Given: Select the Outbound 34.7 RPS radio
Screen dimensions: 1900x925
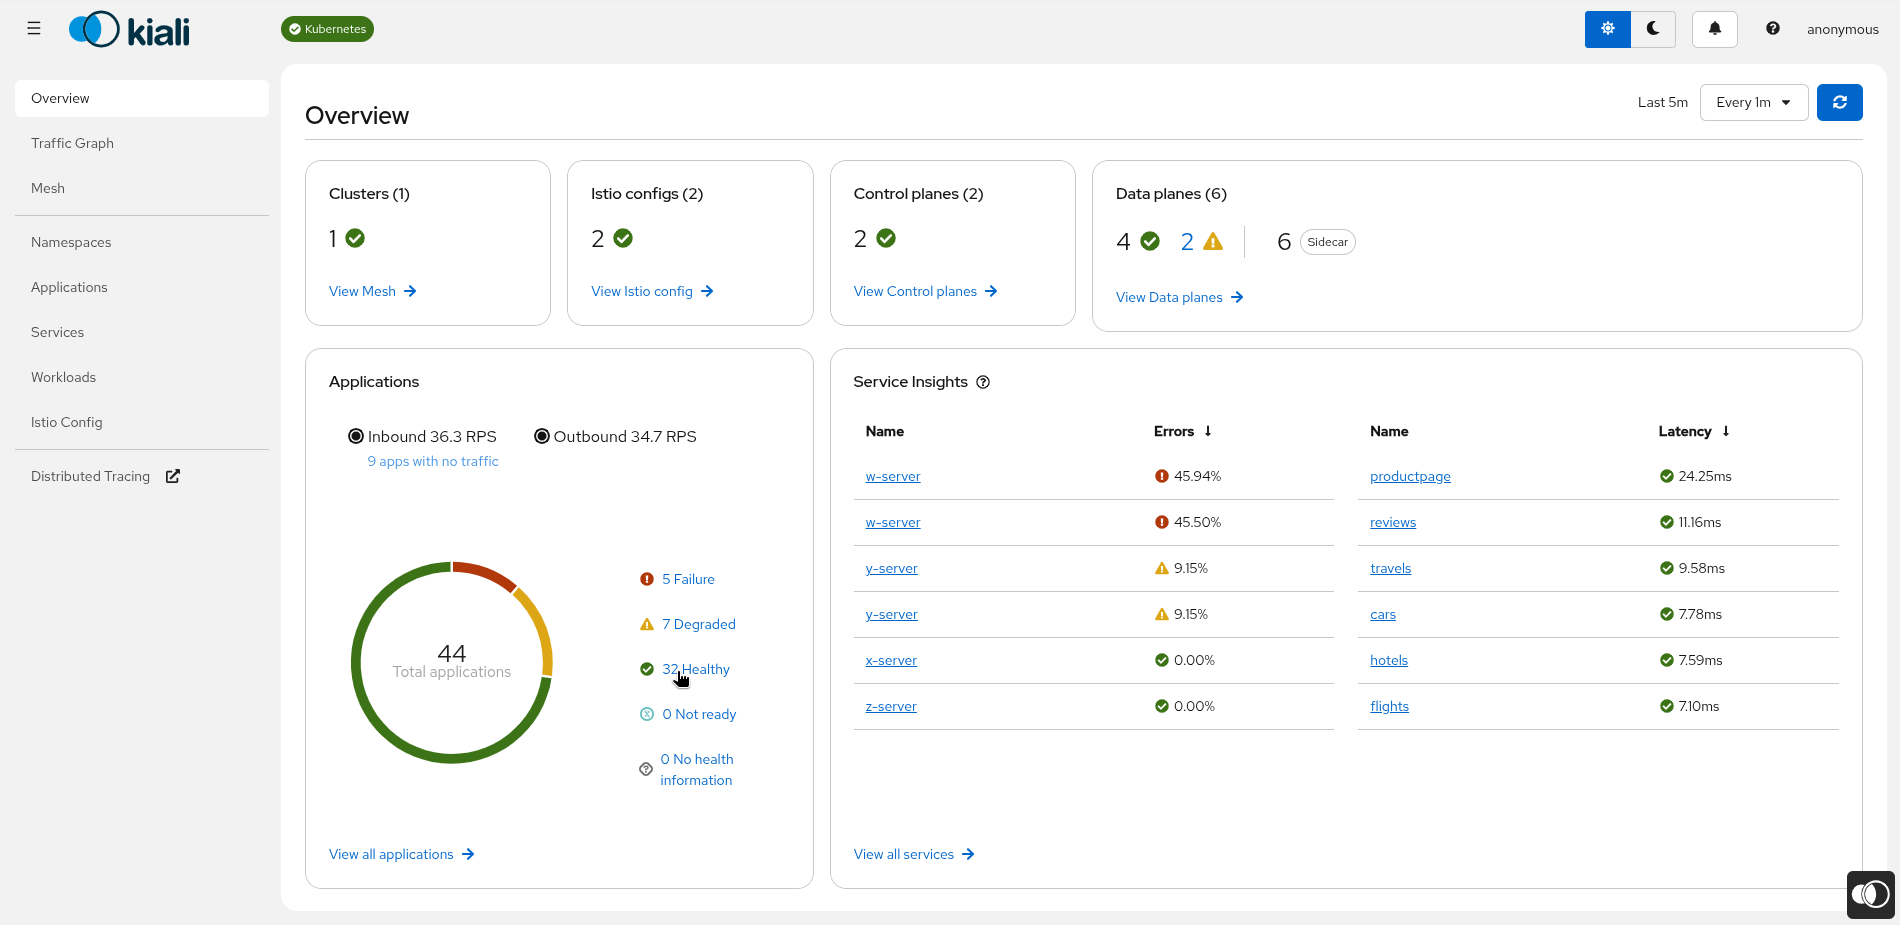Looking at the screenshot, I should click(542, 436).
